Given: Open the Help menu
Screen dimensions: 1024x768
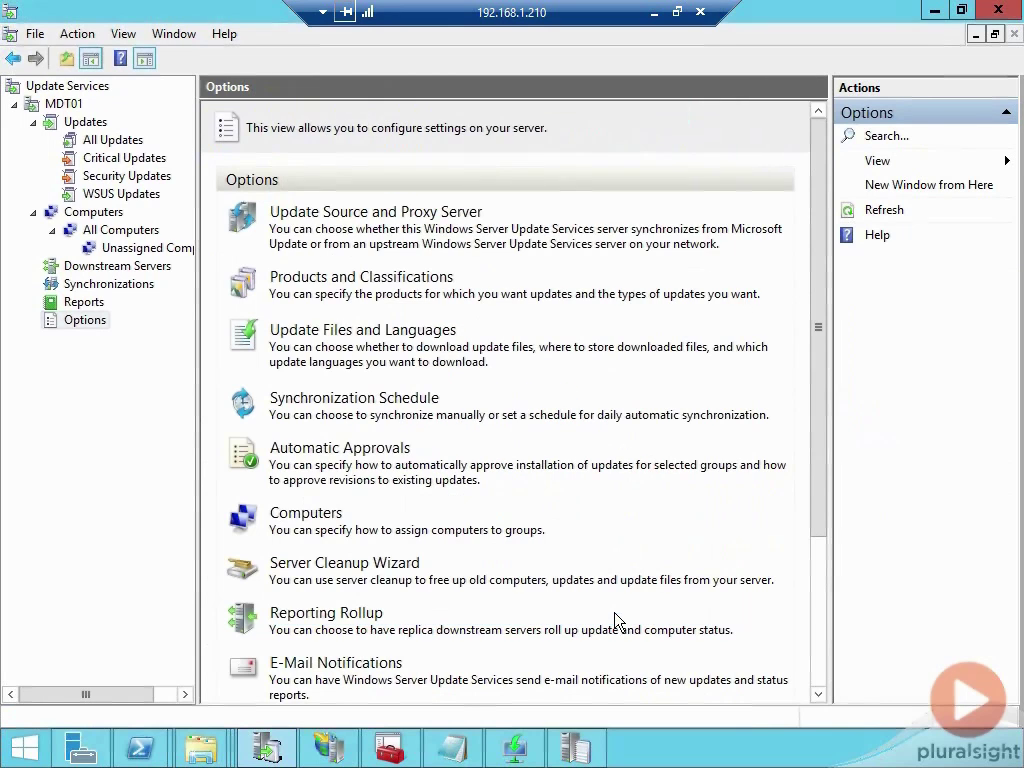Looking at the screenshot, I should point(224,34).
